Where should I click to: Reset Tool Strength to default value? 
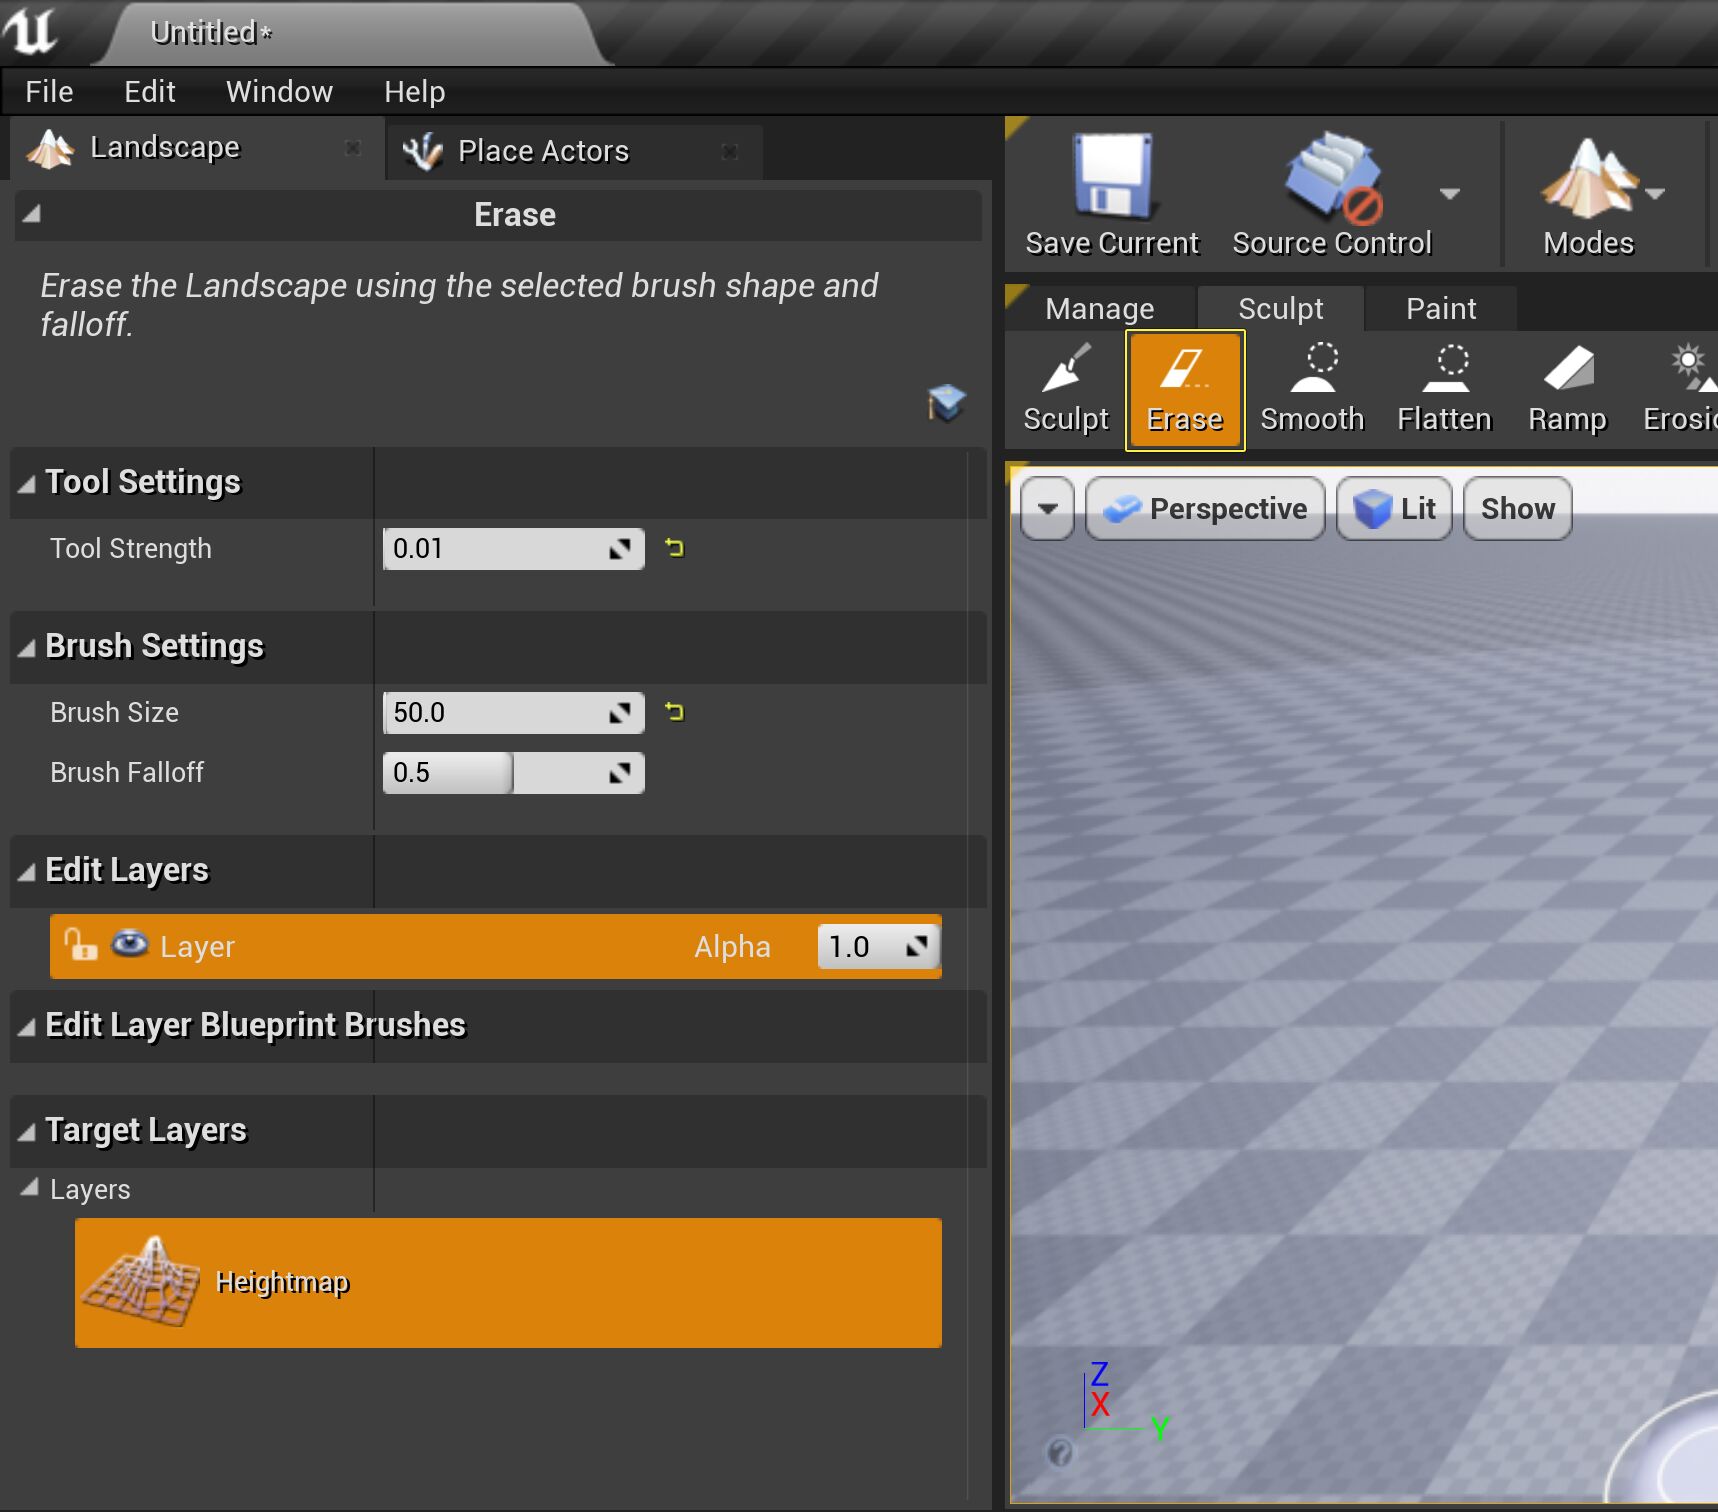(x=675, y=548)
